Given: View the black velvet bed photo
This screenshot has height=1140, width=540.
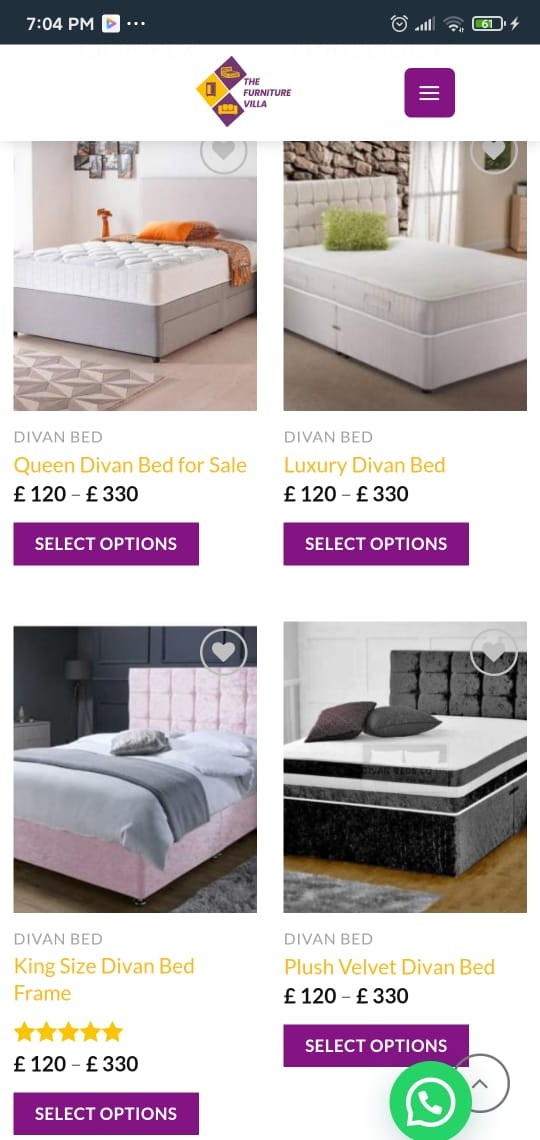Looking at the screenshot, I should pyautogui.click(x=405, y=767).
